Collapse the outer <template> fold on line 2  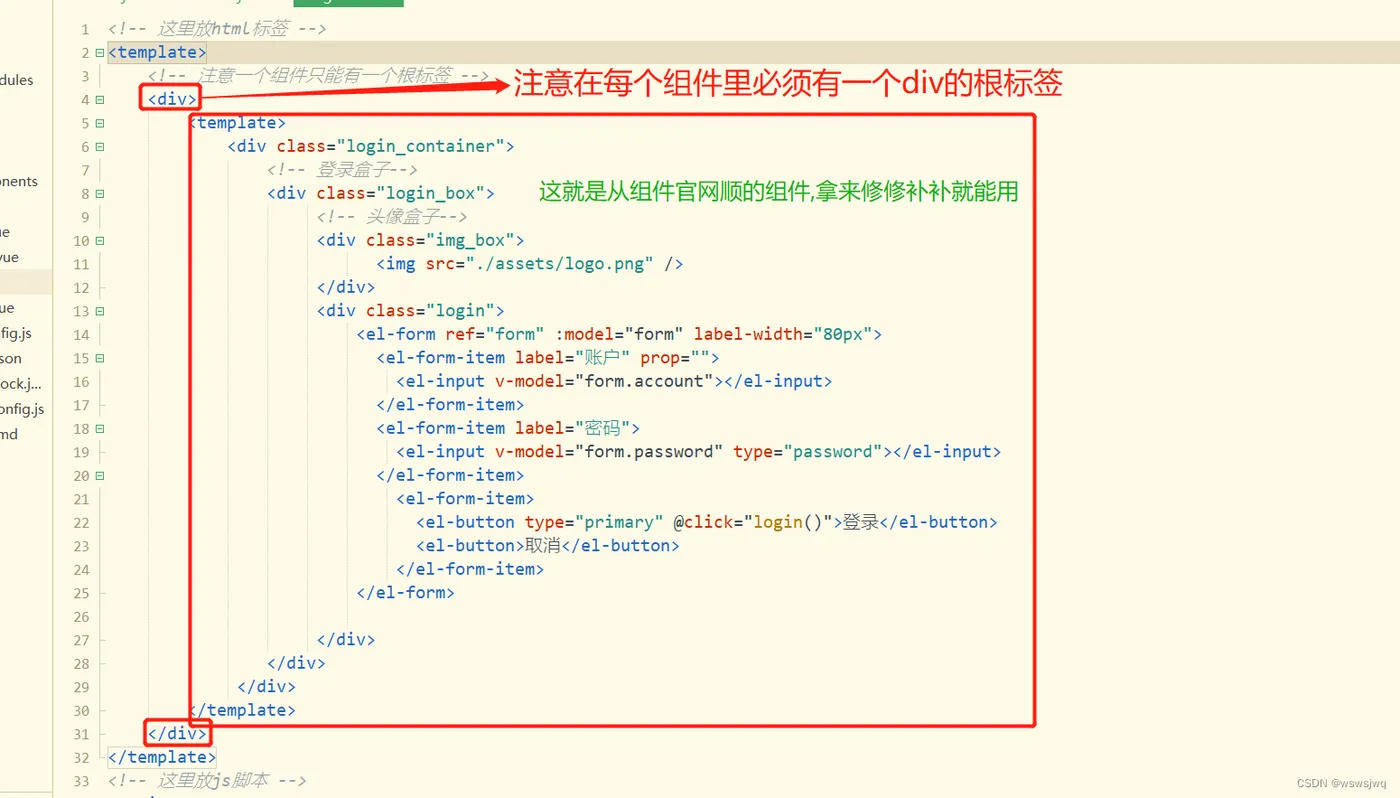click(99, 53)
